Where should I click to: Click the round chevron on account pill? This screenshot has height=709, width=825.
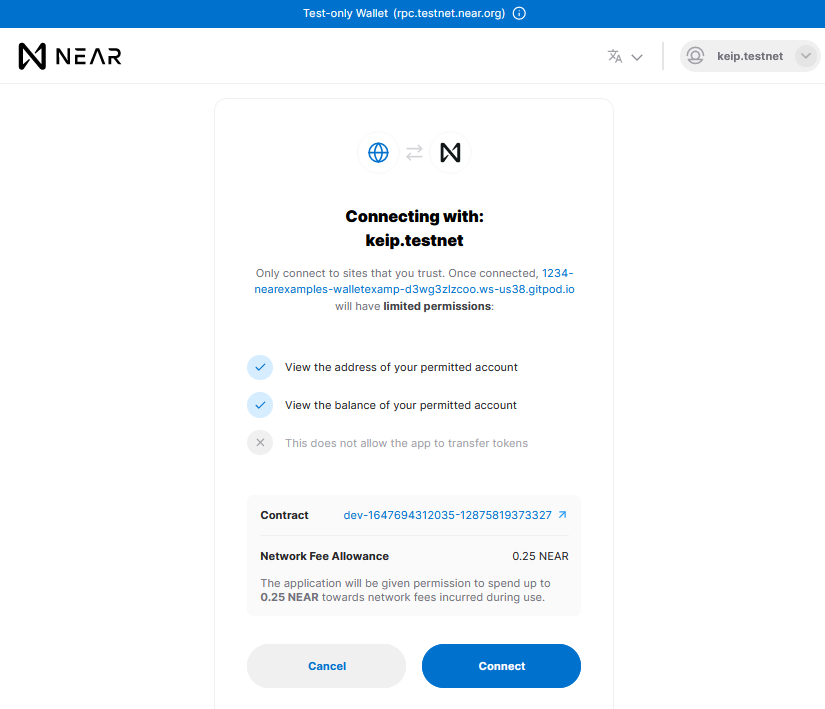(x=806, y=56)
